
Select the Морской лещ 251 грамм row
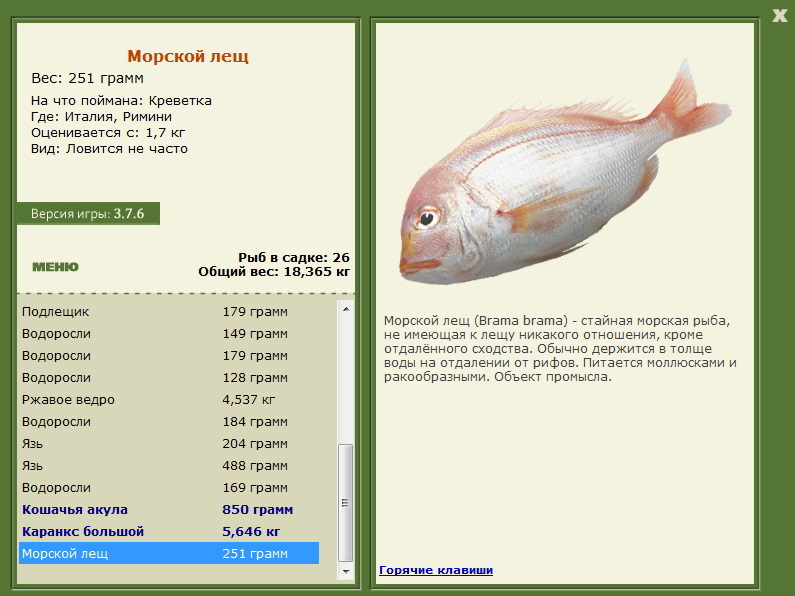[x=169, y=553]
